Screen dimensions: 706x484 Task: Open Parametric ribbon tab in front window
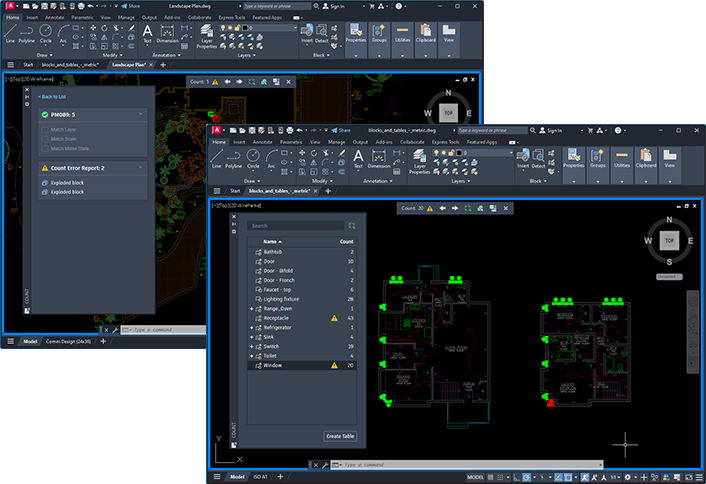(291, 142)
